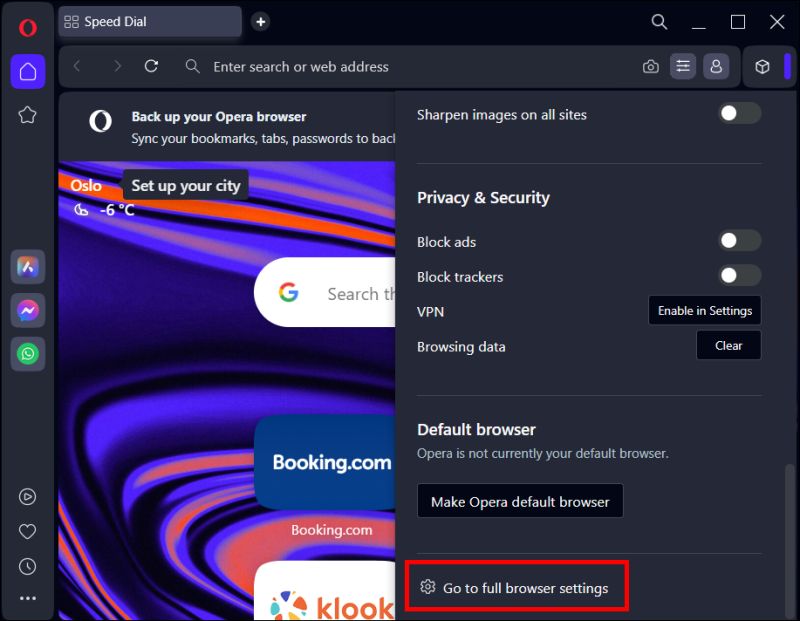Viewport: 800px width, 621px height.
Task: Open the Player from the sidebar
Action: pos(27,497)
